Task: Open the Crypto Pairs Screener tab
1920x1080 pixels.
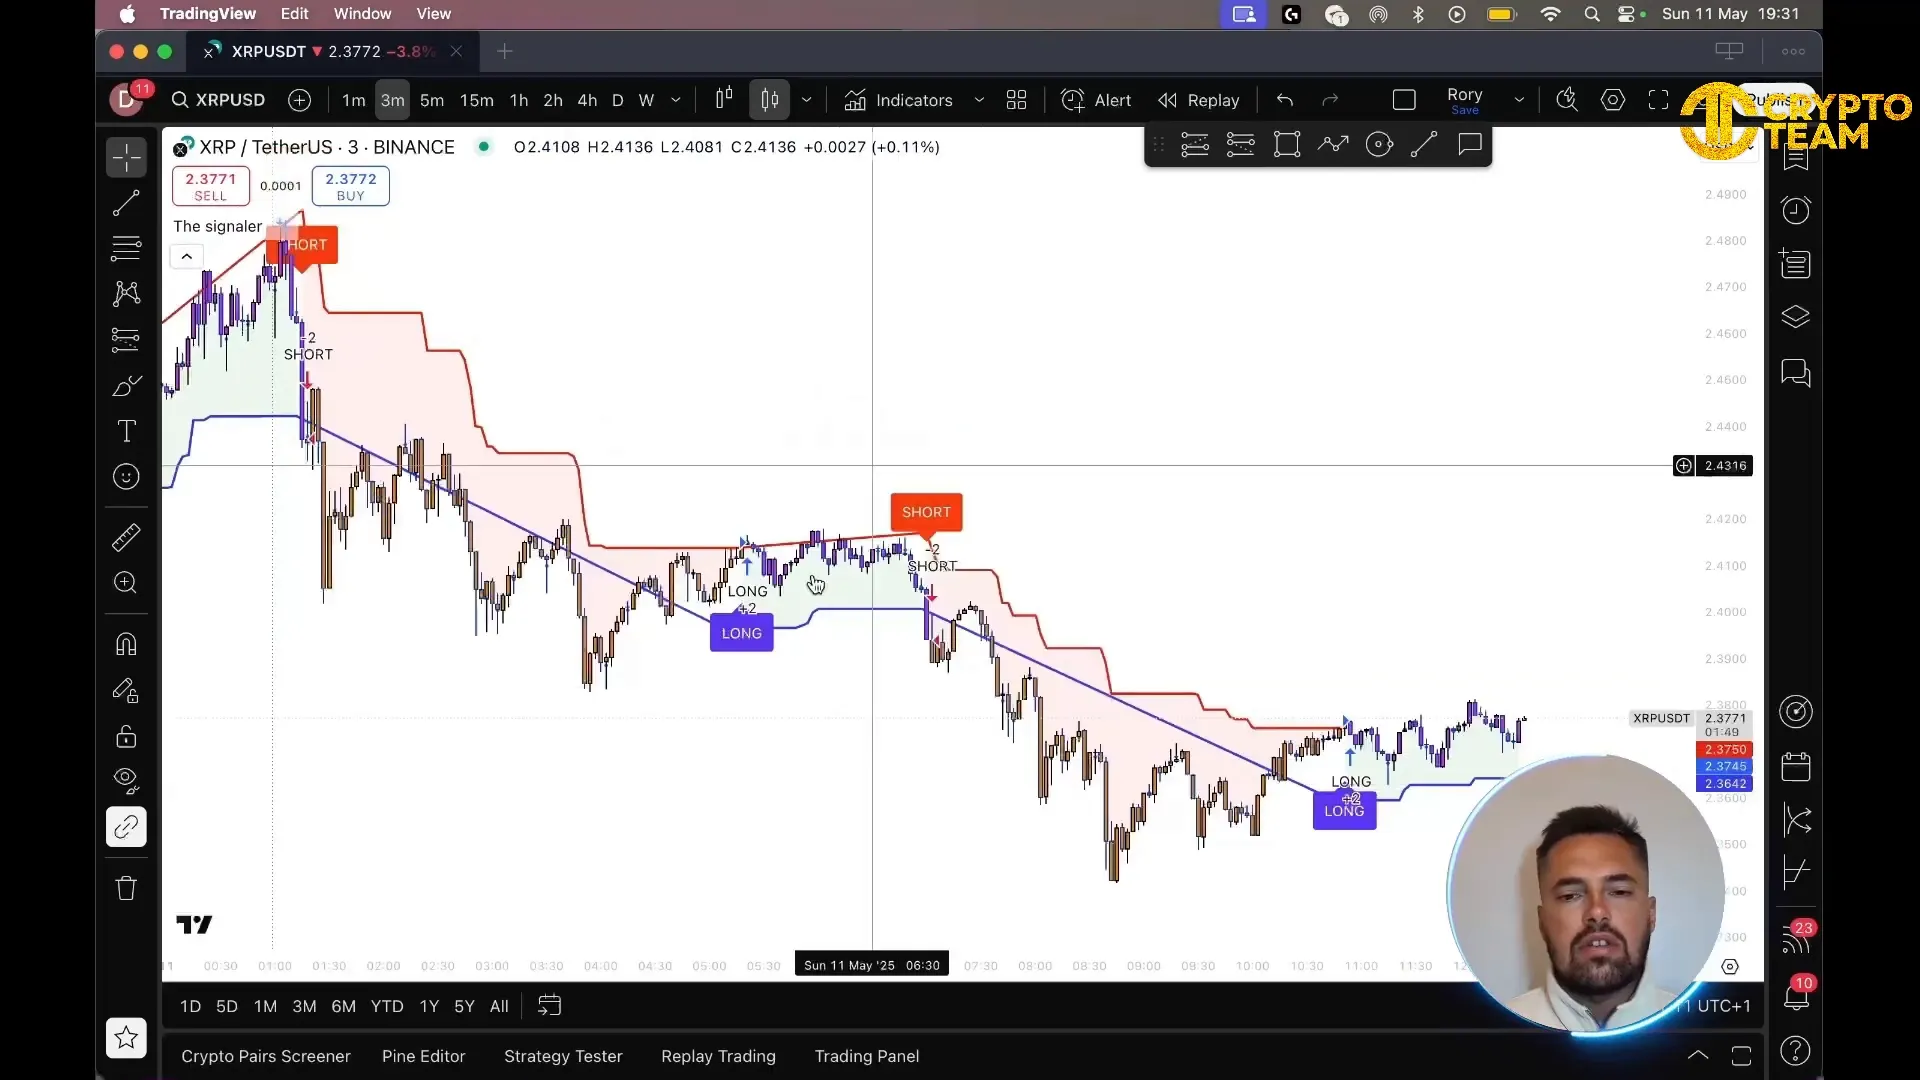Action: coord(266,1056)
